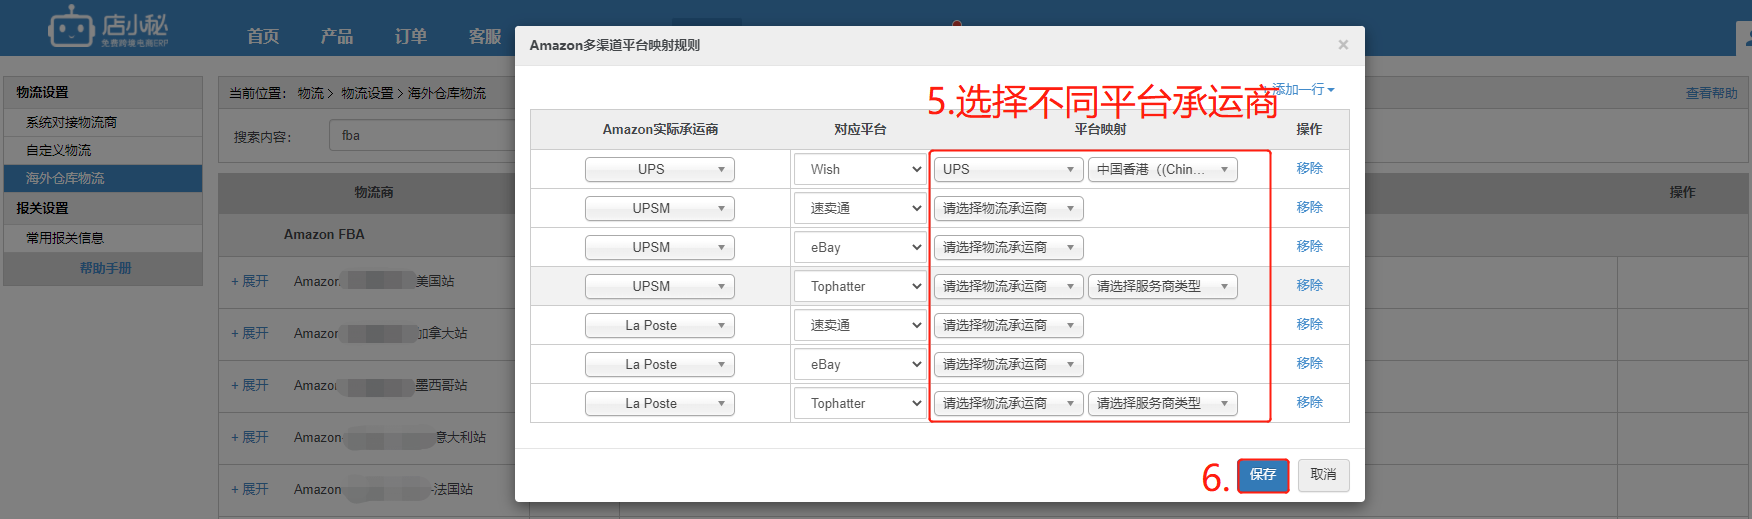
Task: Open UPS platform mapping dropdown
Action: [1009, 169]
